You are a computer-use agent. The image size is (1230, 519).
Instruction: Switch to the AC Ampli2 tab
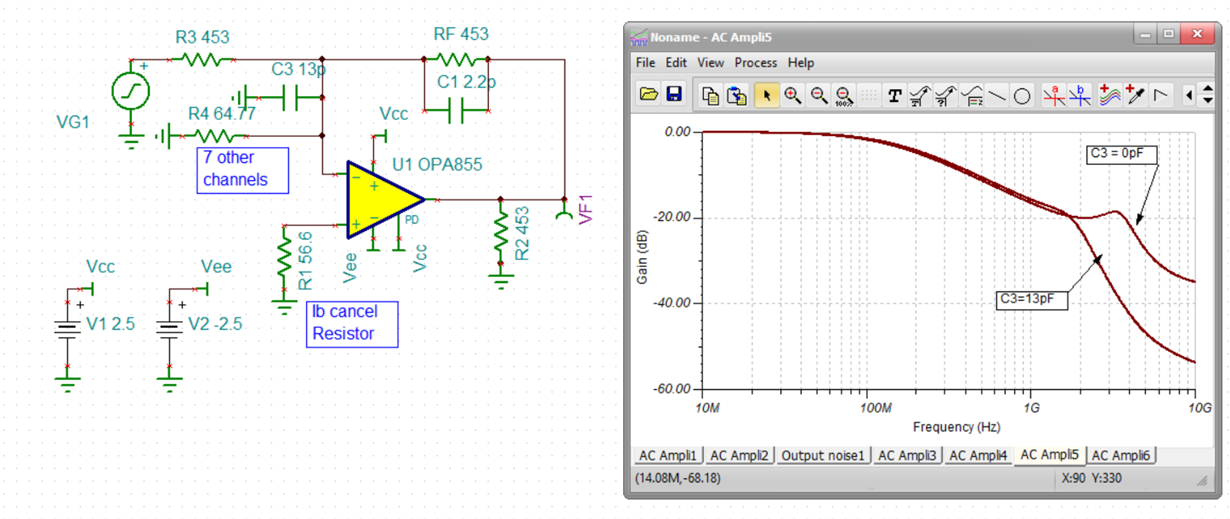(740, 455)
